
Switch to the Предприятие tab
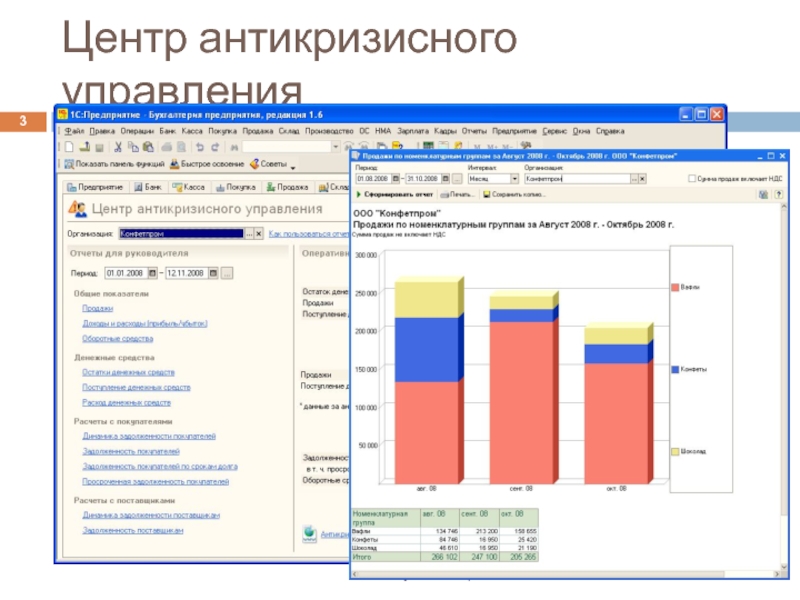coord(95,187)
